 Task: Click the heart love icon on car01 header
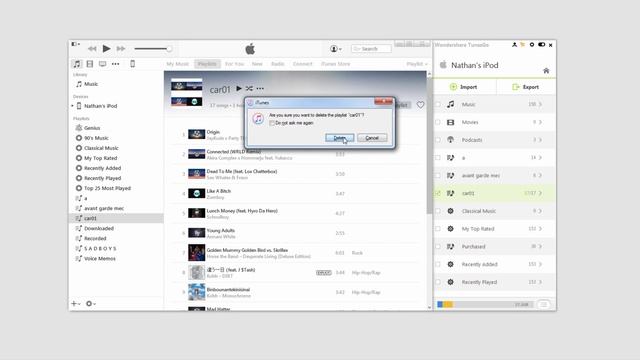(x=420, y=105)
